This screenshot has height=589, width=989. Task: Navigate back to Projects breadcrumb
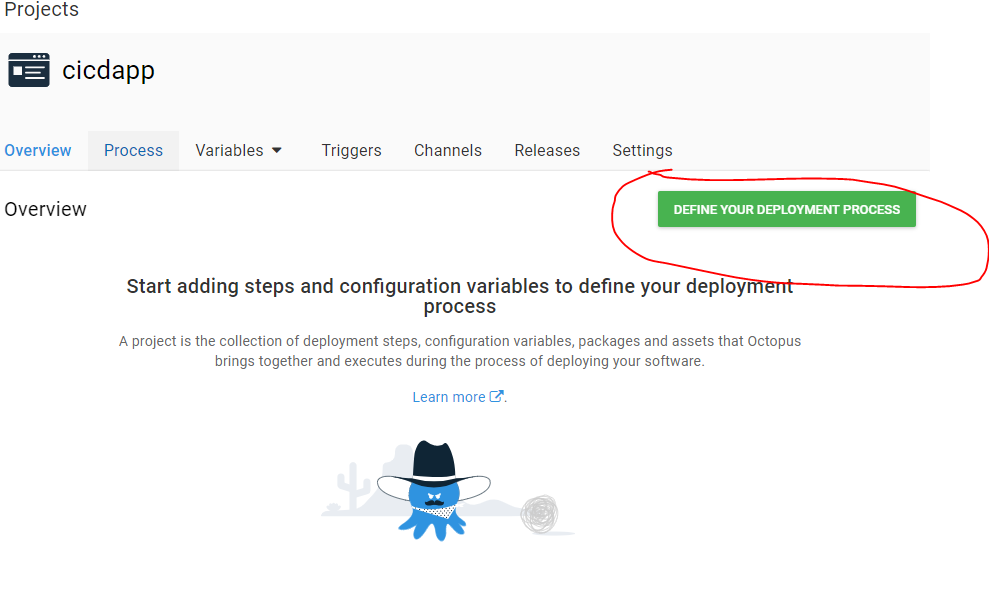point(41,10)
